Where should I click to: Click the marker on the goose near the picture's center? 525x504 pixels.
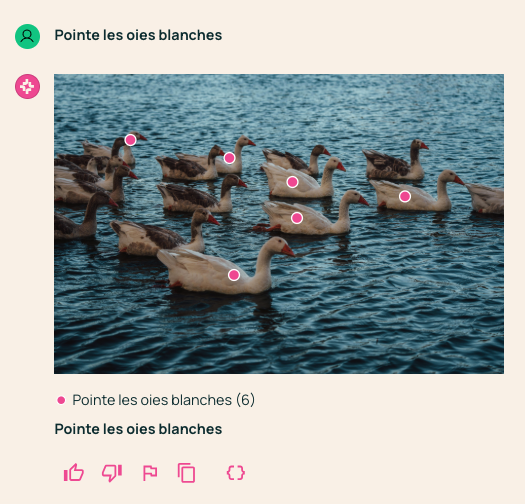(292, 182)
